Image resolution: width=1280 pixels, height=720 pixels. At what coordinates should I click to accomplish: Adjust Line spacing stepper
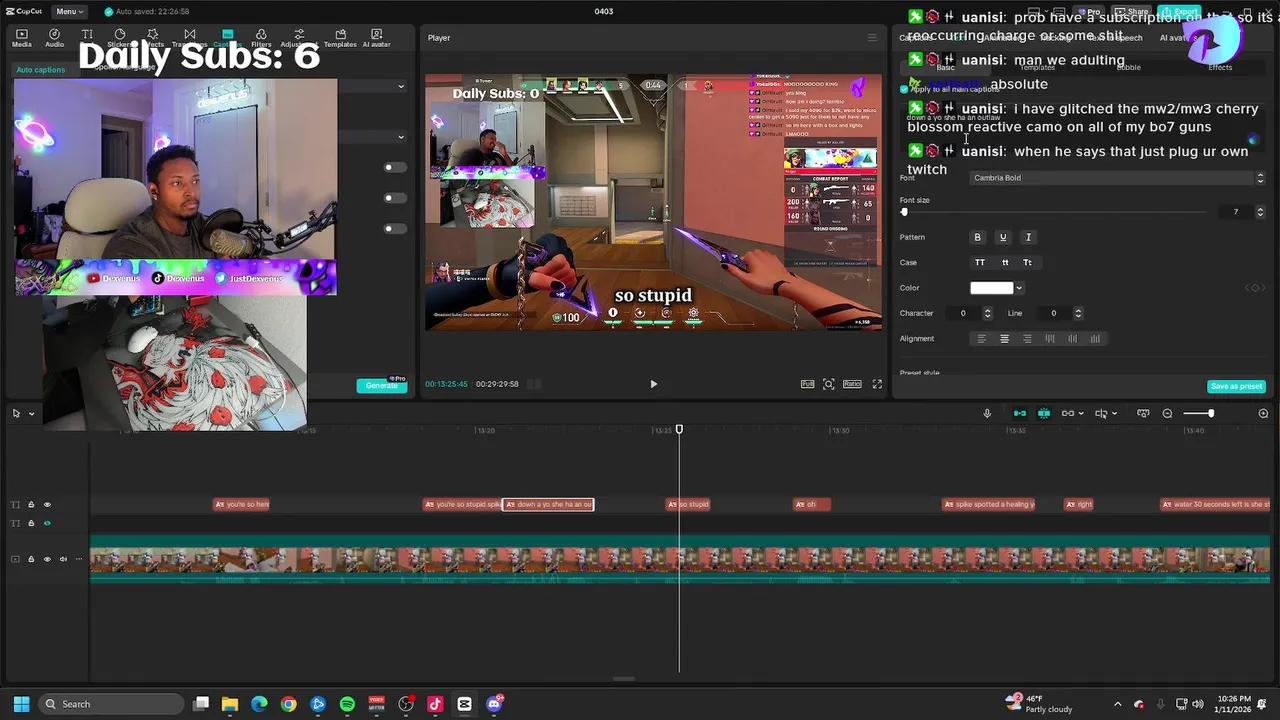point(1078,313)
